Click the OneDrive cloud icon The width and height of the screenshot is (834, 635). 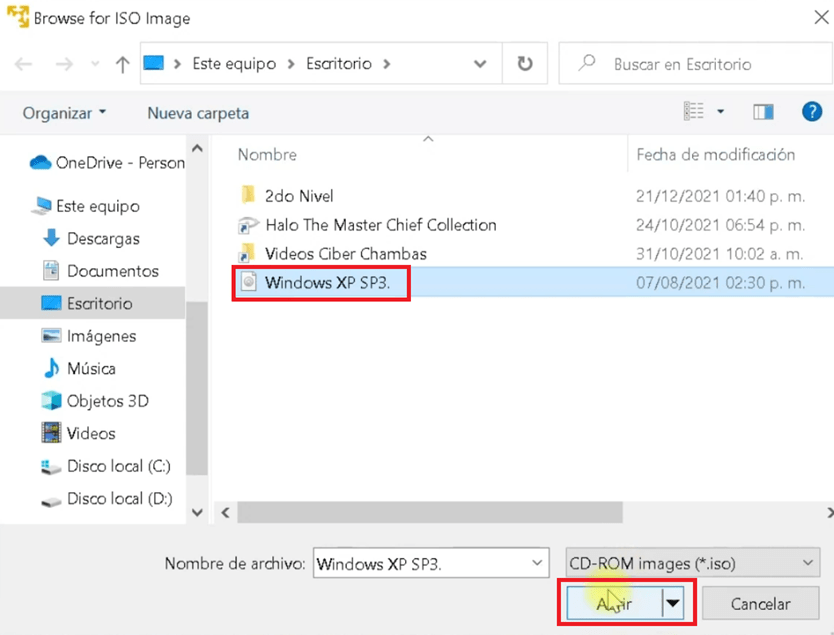[x=40, y=162]
